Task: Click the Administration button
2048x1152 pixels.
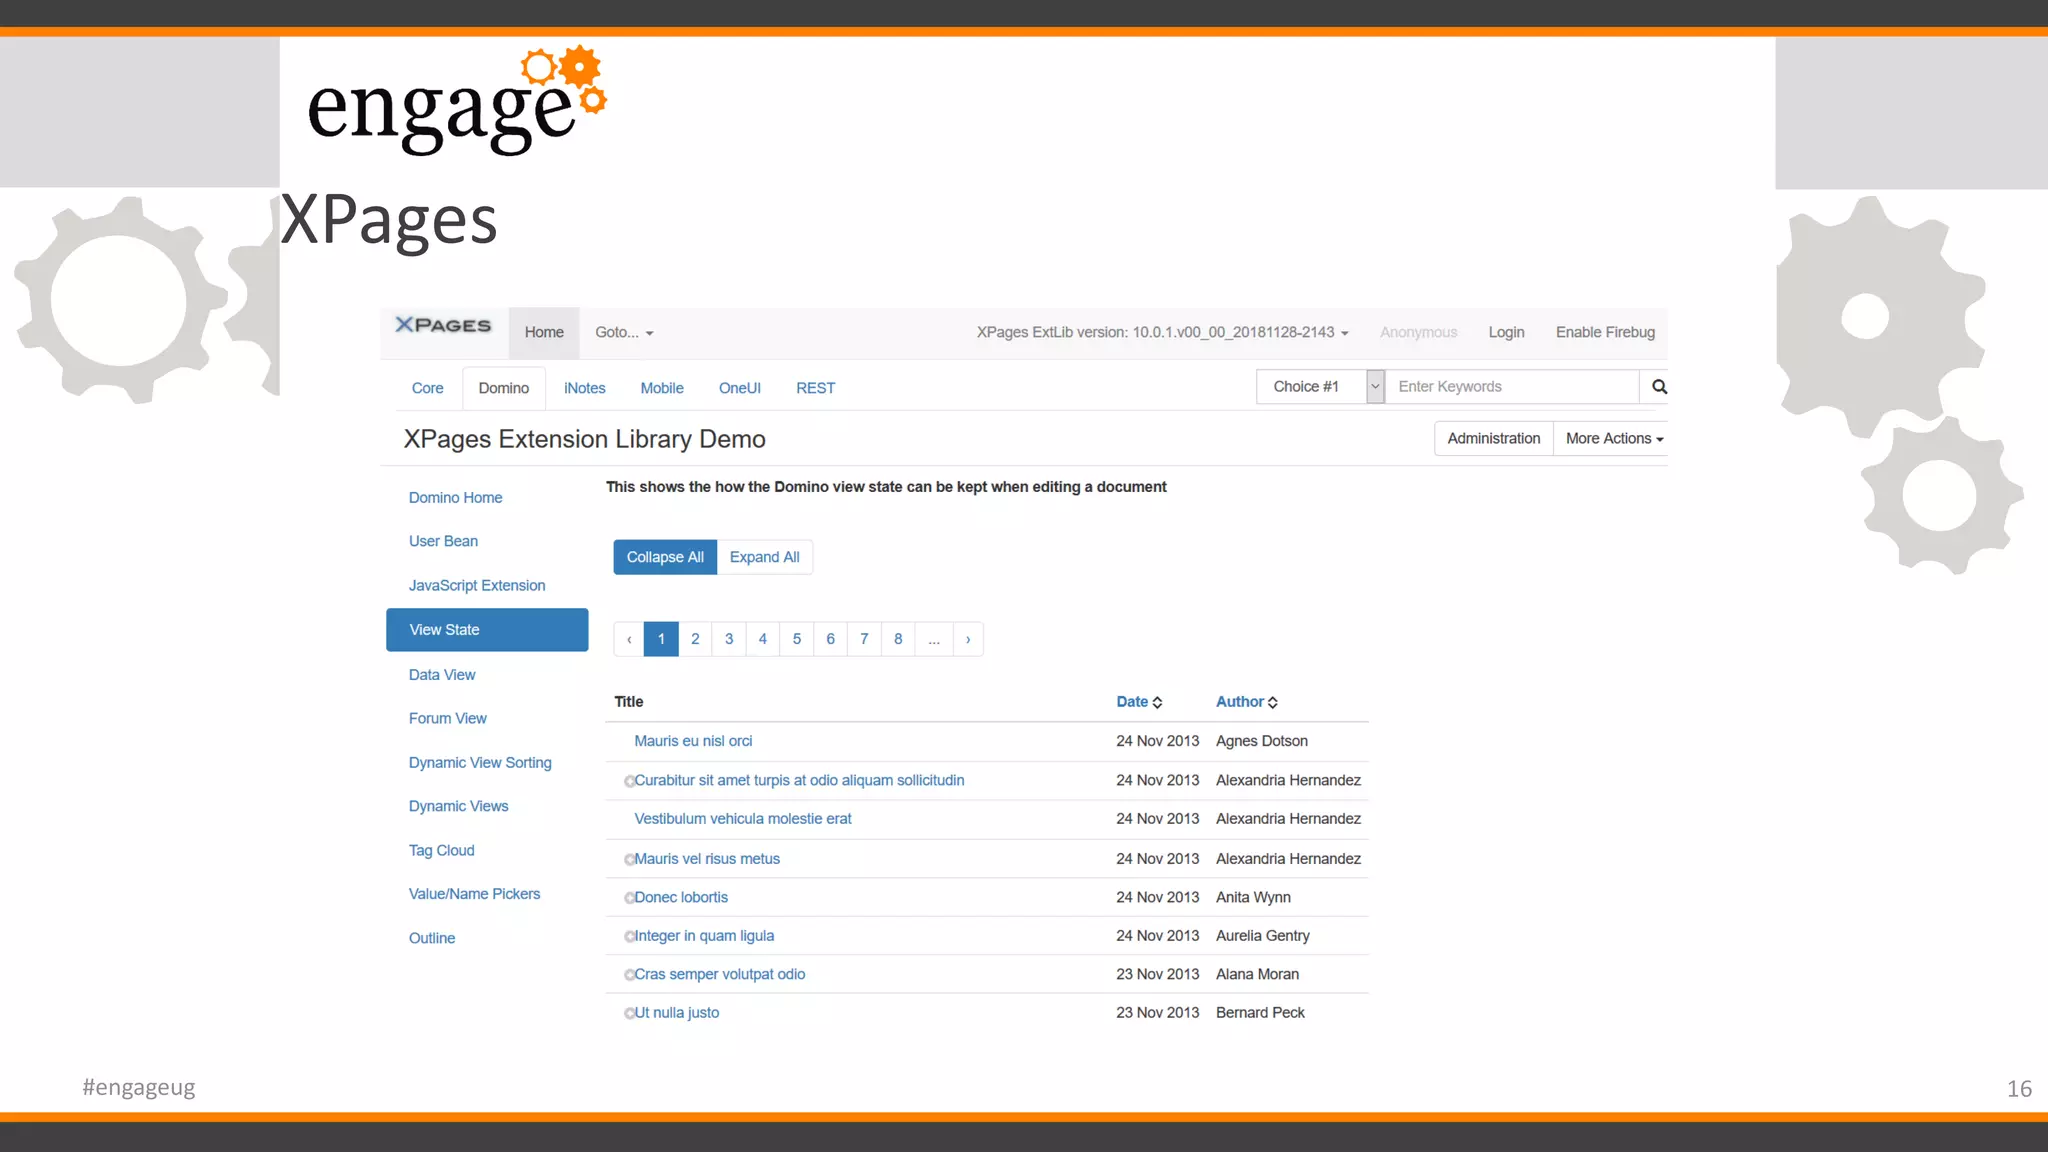Action: pos(1494,439)
